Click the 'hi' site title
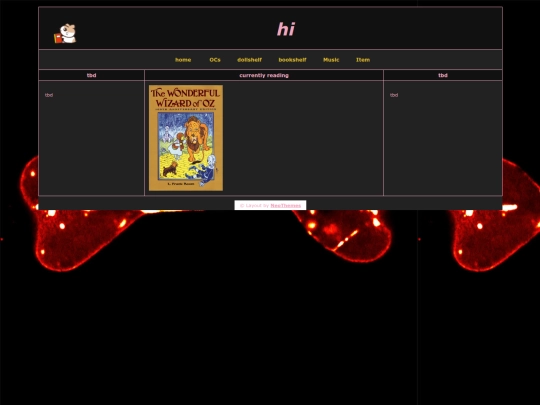The width and height of the screenshot is (540, 405). (286, 29)
